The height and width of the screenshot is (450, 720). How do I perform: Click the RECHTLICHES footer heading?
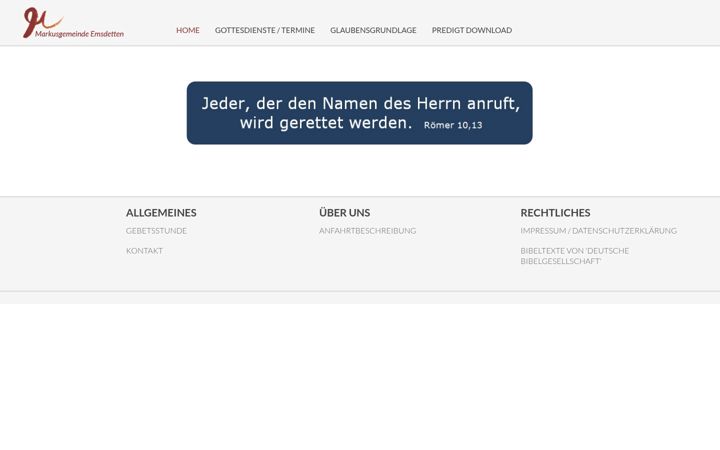(555, 213)
